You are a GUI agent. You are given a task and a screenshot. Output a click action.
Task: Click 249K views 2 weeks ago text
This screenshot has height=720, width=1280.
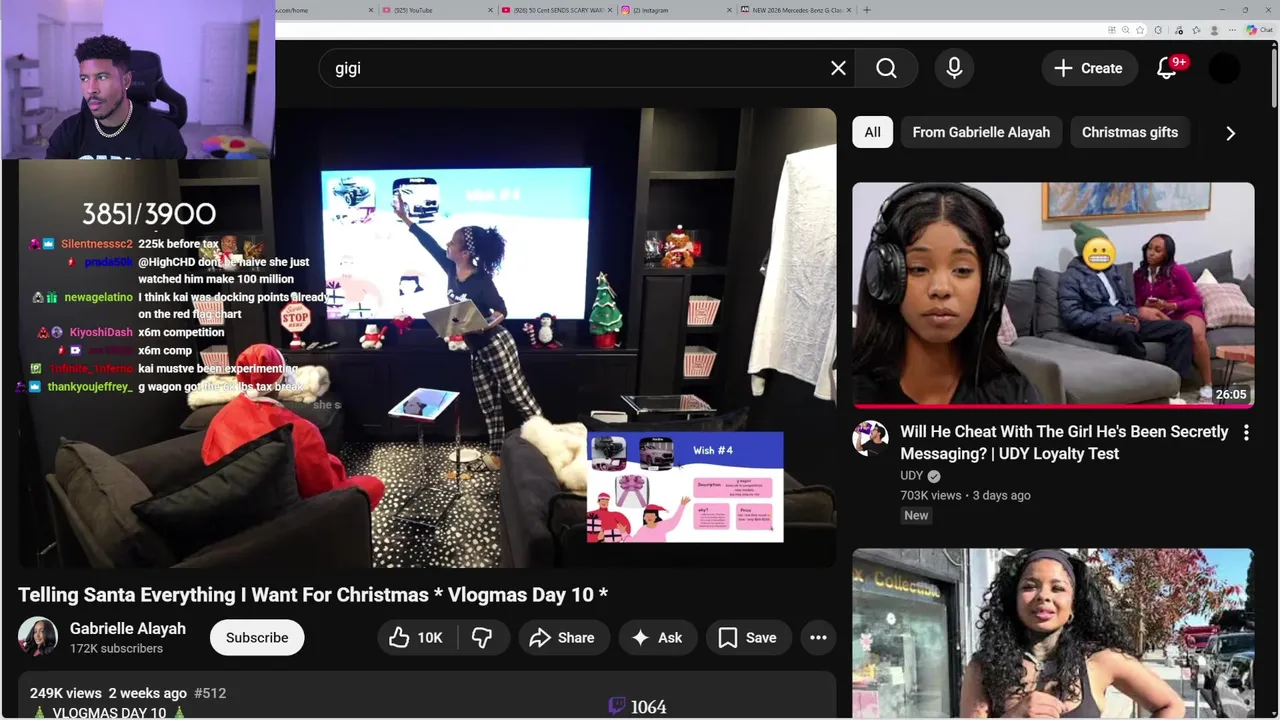pos(108,693)
